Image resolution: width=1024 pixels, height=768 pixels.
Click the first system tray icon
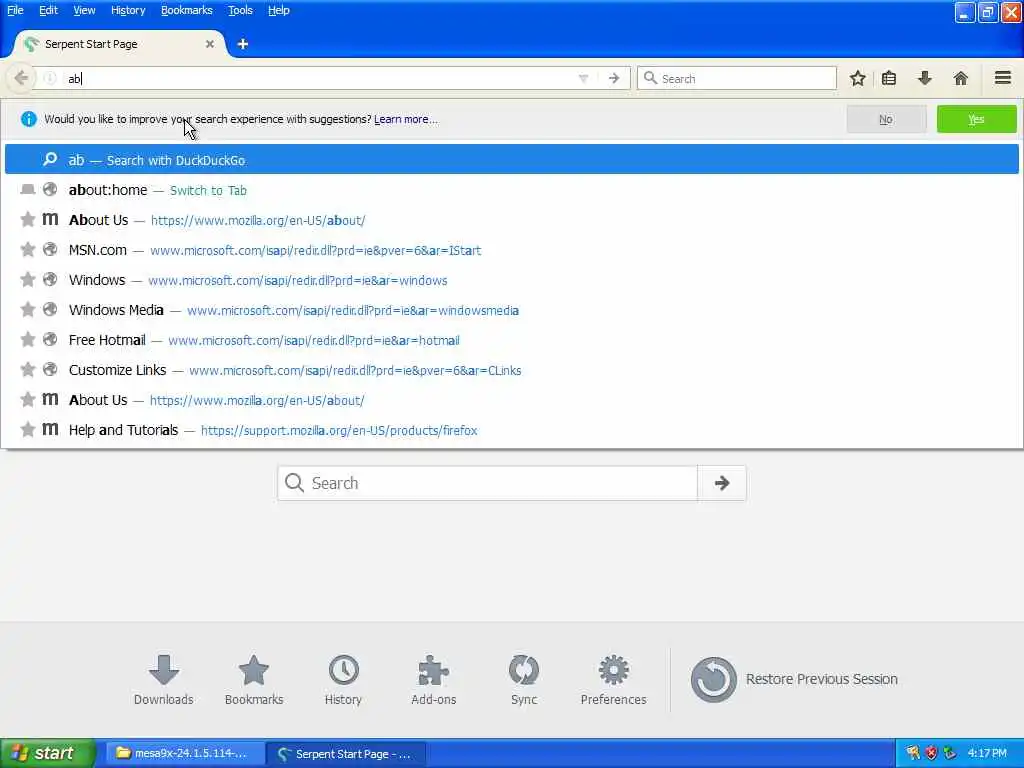[x=913, y=754]
